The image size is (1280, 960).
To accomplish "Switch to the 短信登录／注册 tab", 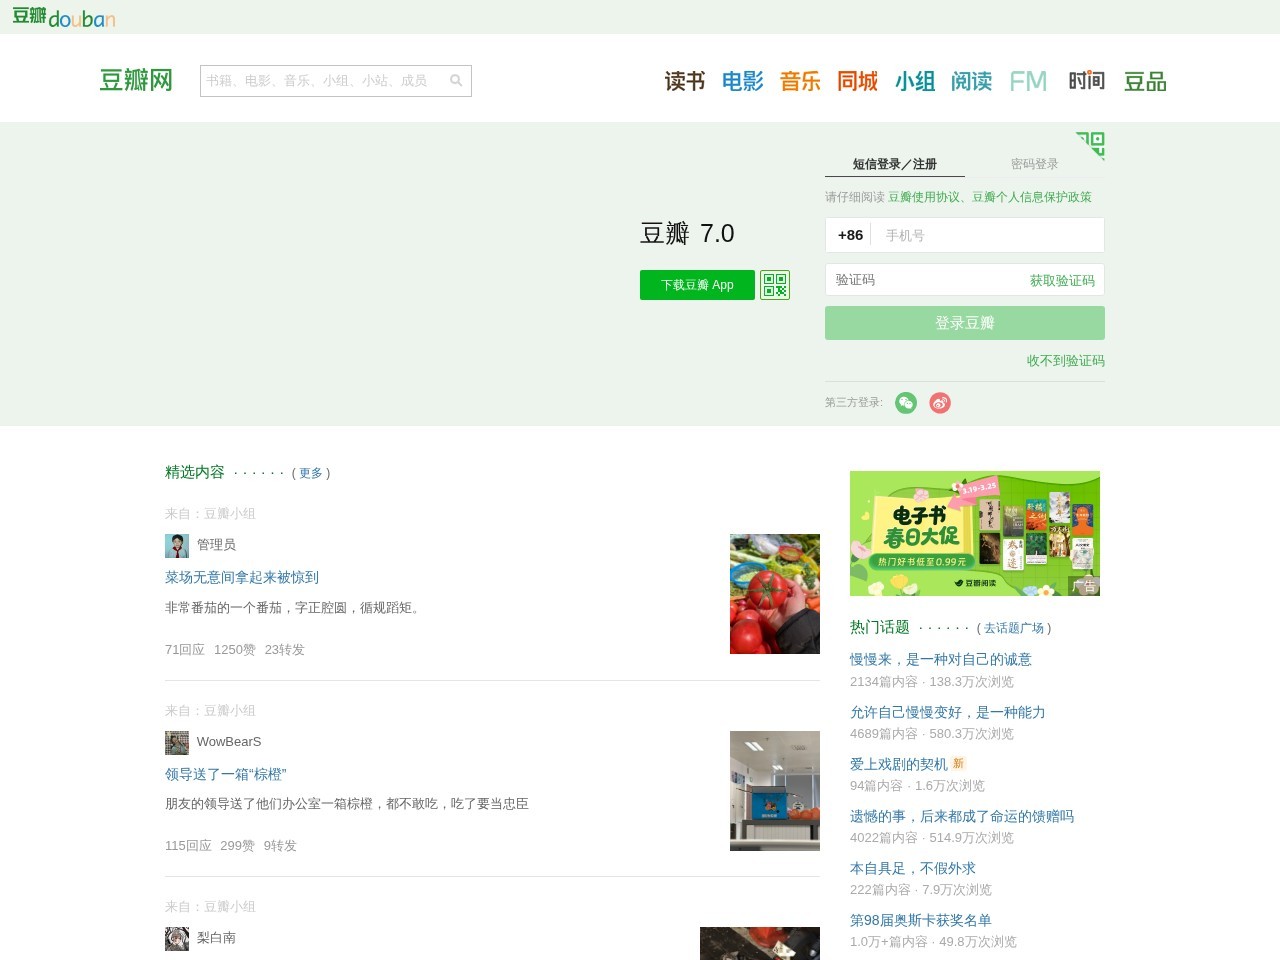I will [894, 164].
